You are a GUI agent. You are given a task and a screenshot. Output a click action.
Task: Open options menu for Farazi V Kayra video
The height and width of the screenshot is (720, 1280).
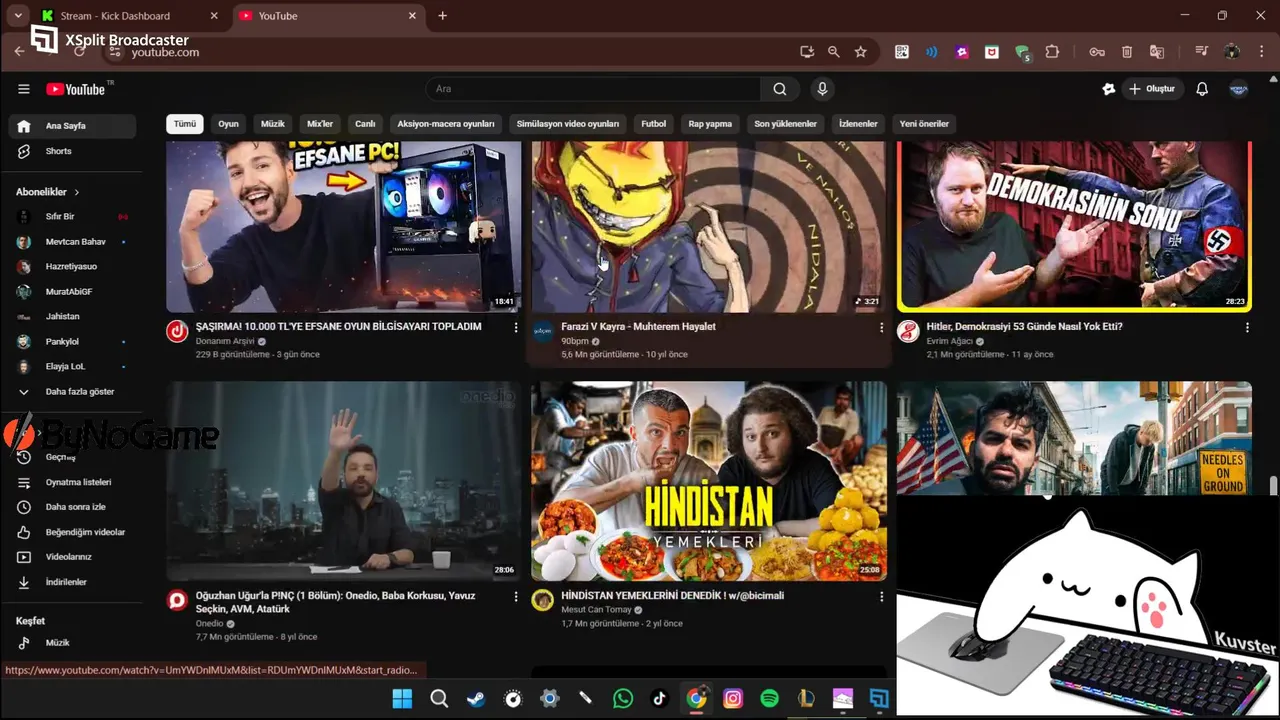(x=881, y=328)
